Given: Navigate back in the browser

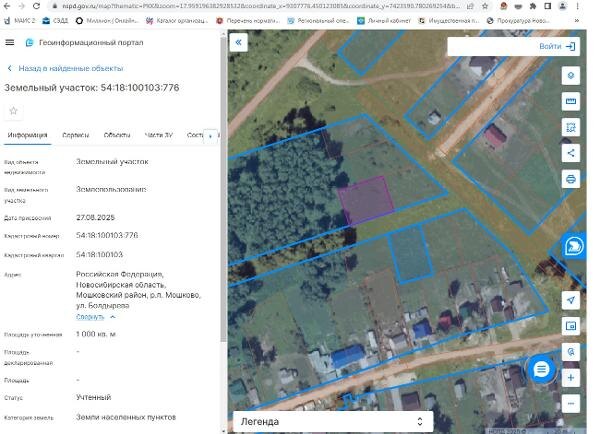Looking at the screenshot, I should pos(7,6).
